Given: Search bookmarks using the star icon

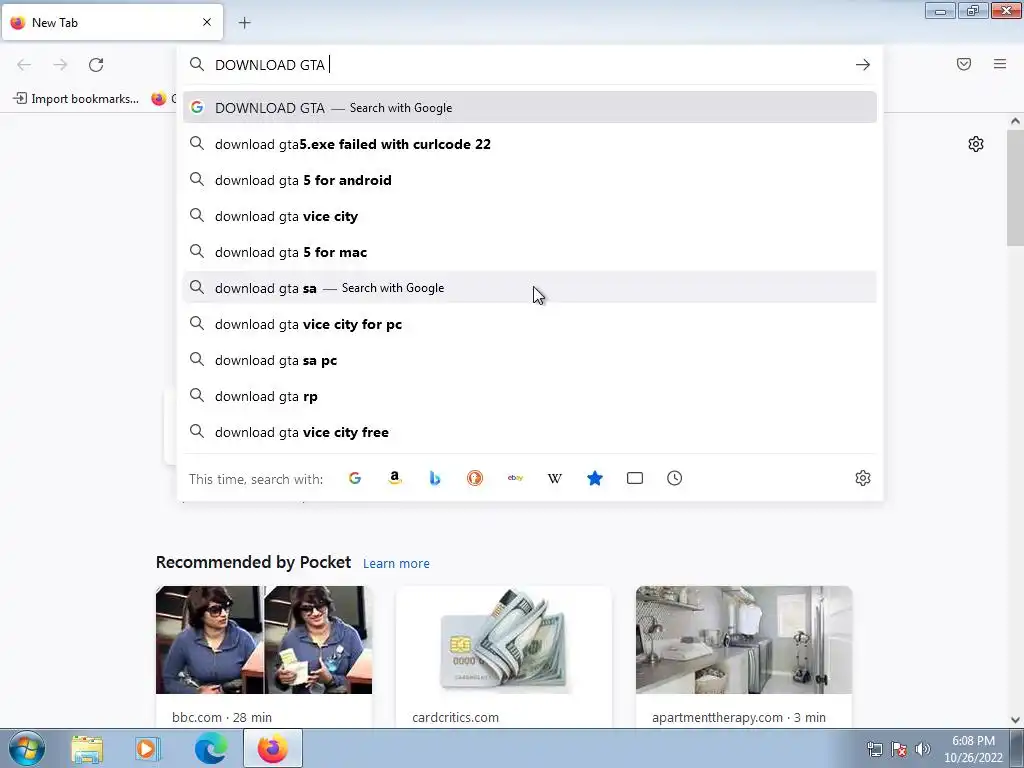Looking at the screenshot, I should pos(595,478).
